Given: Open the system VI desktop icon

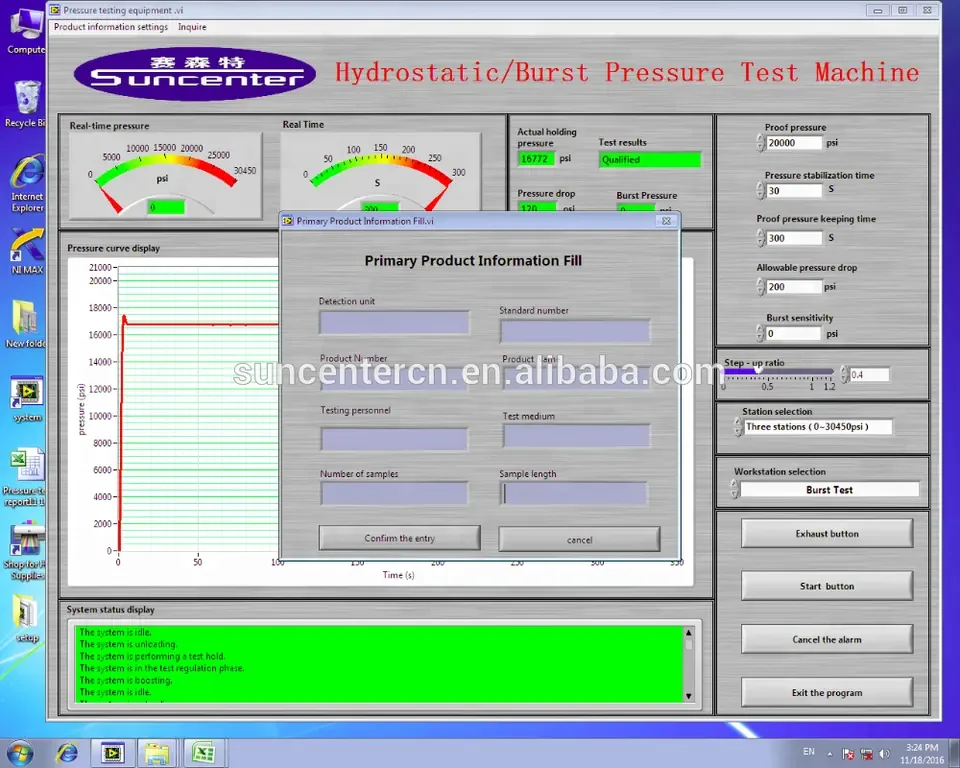Looking at the screenshot, I should coord(25,393).
